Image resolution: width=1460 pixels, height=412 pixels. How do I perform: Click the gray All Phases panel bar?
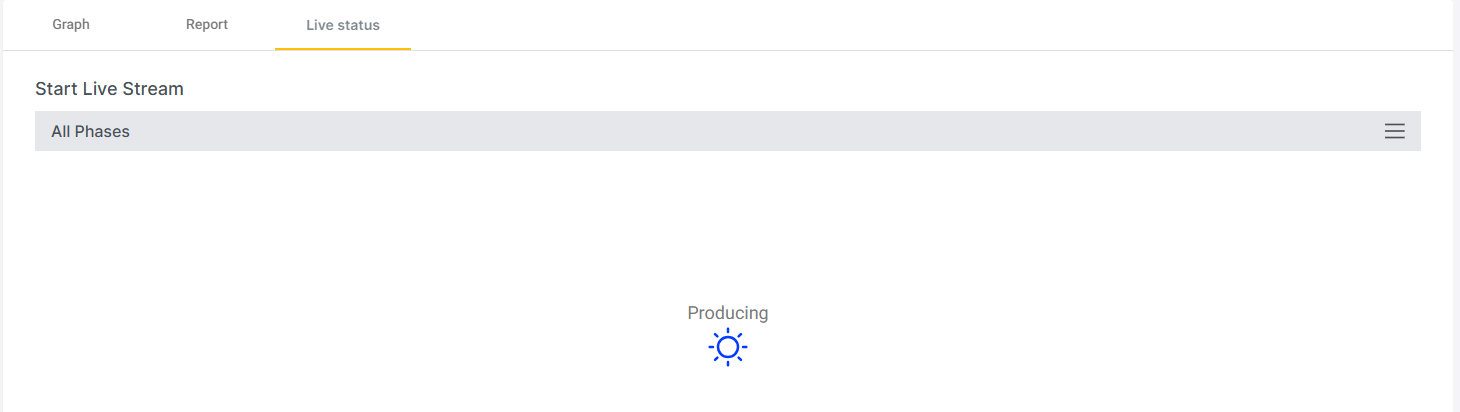[728, 131]
